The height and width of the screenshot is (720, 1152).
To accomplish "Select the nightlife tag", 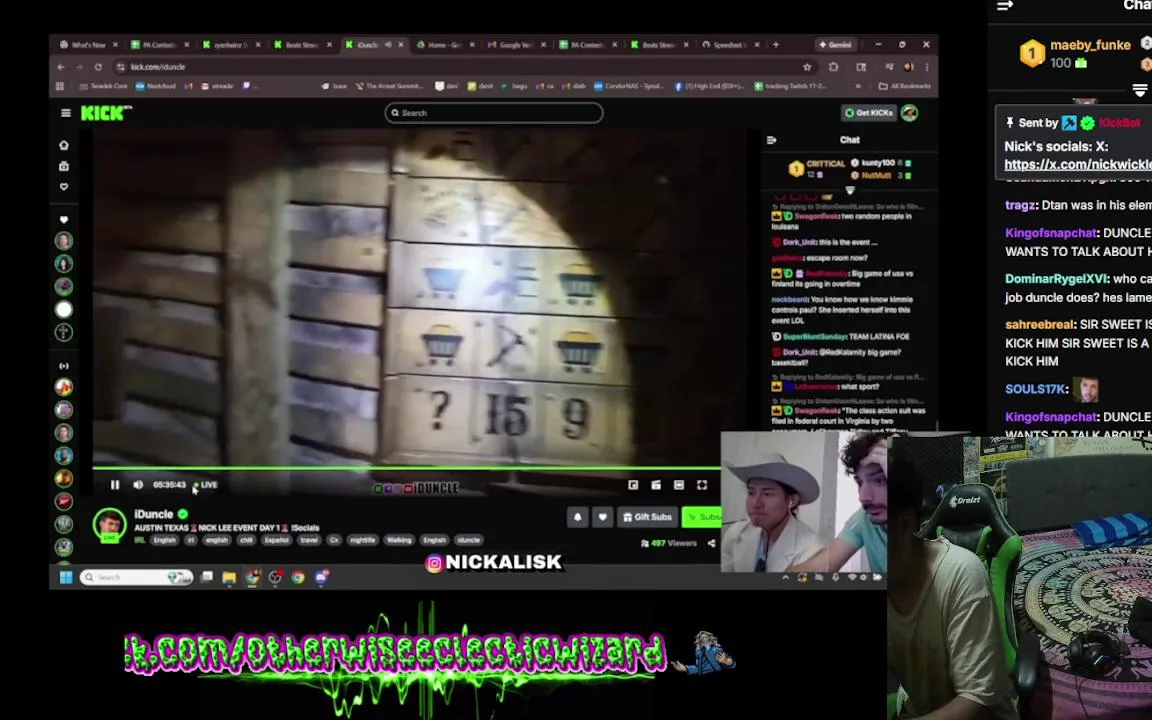I will click(363, 540).
